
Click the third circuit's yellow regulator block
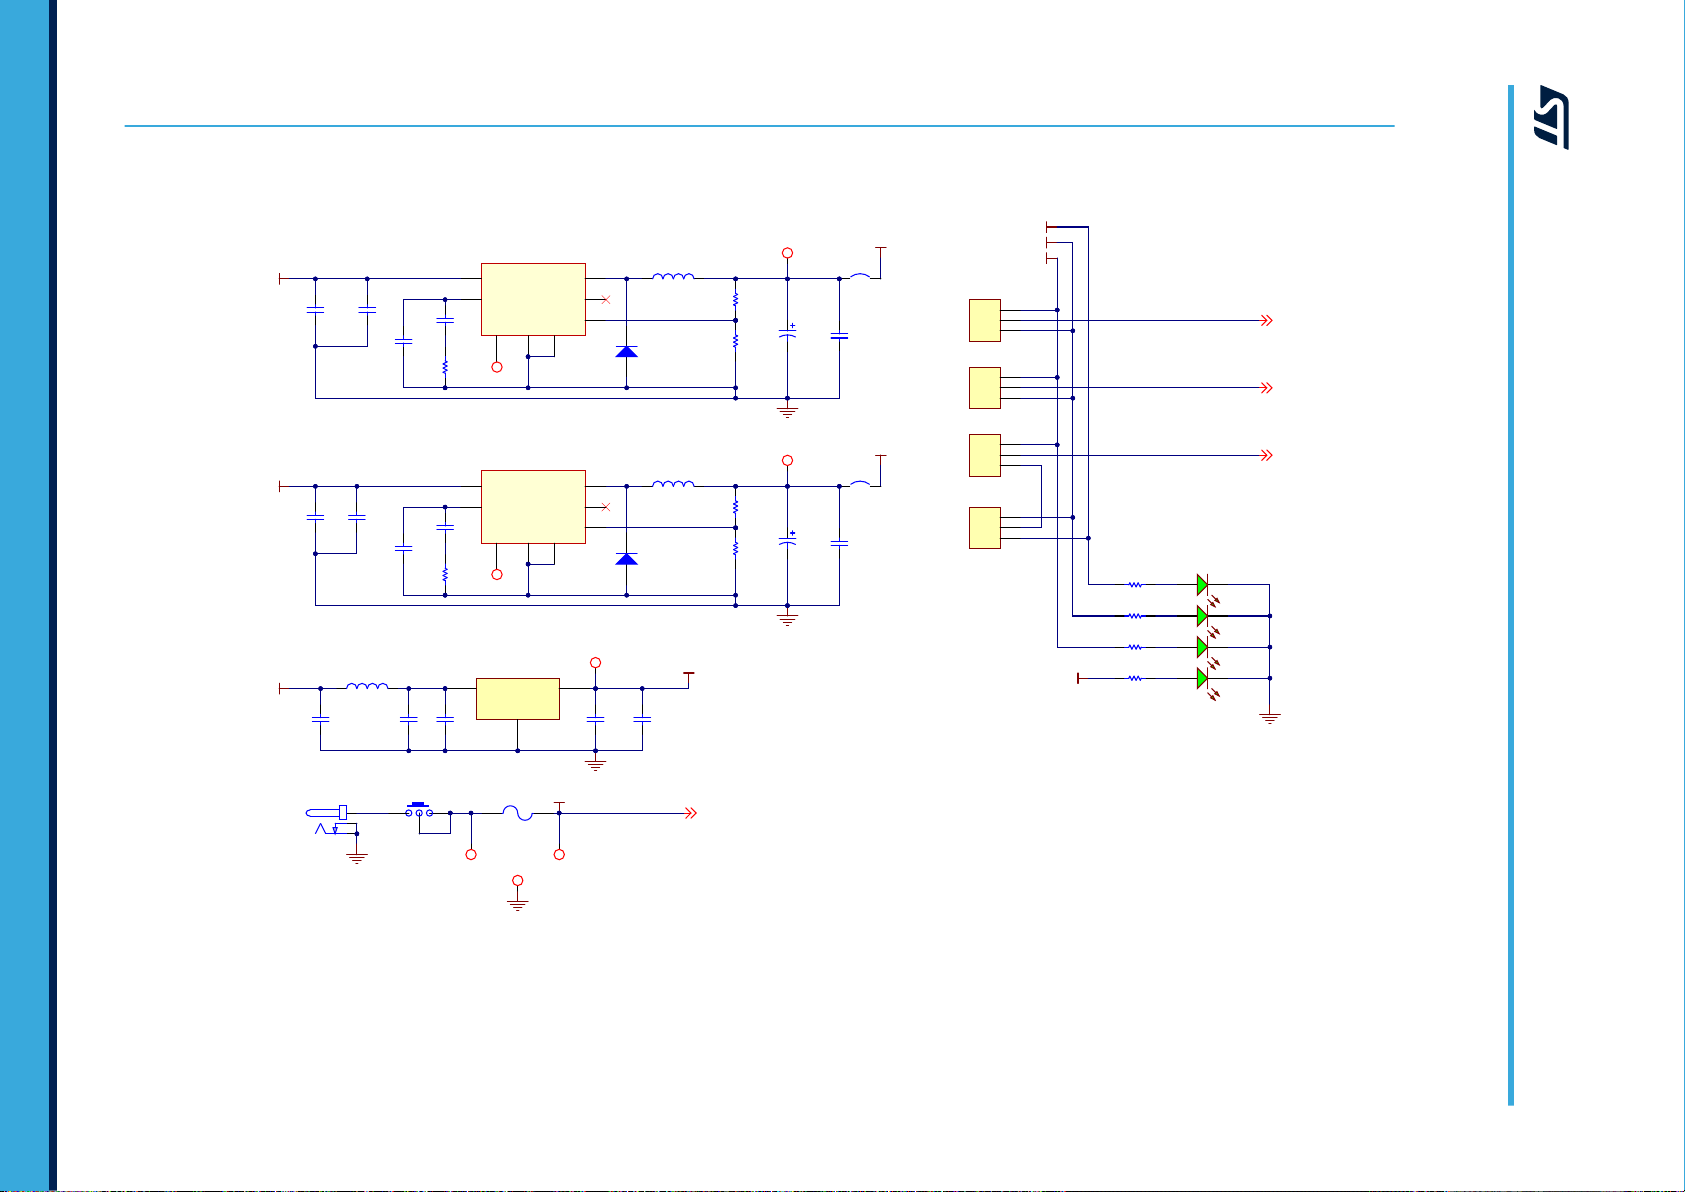click(518, 698)
